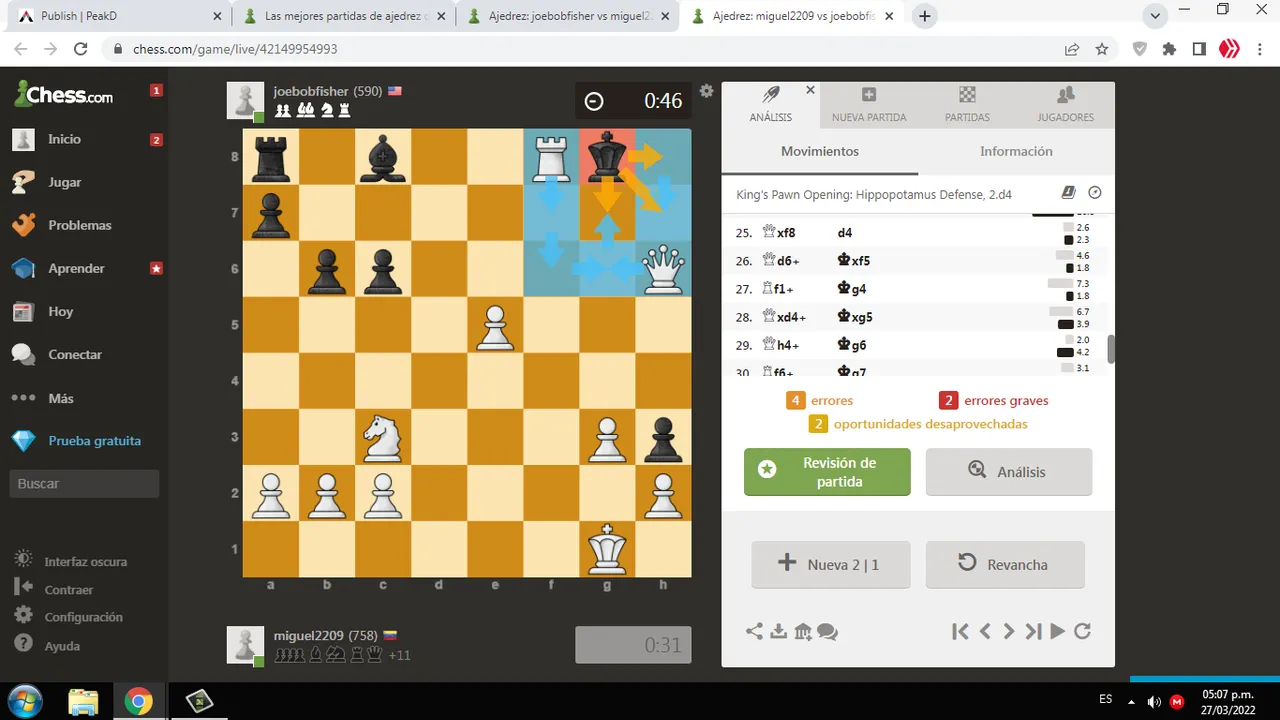The image size is (1280, 720).
Task: Play through moves automatically
Action: click(1057, 631)
